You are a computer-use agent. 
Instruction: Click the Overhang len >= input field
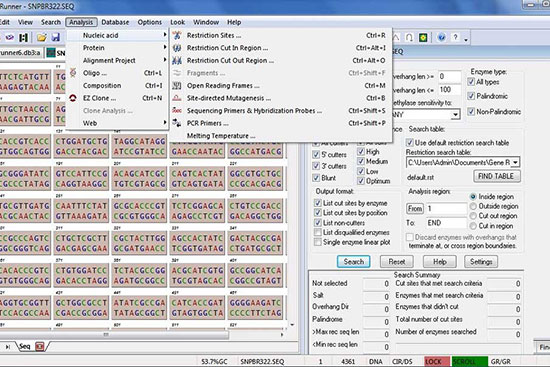pyautogui.click(x=449, y=76)
